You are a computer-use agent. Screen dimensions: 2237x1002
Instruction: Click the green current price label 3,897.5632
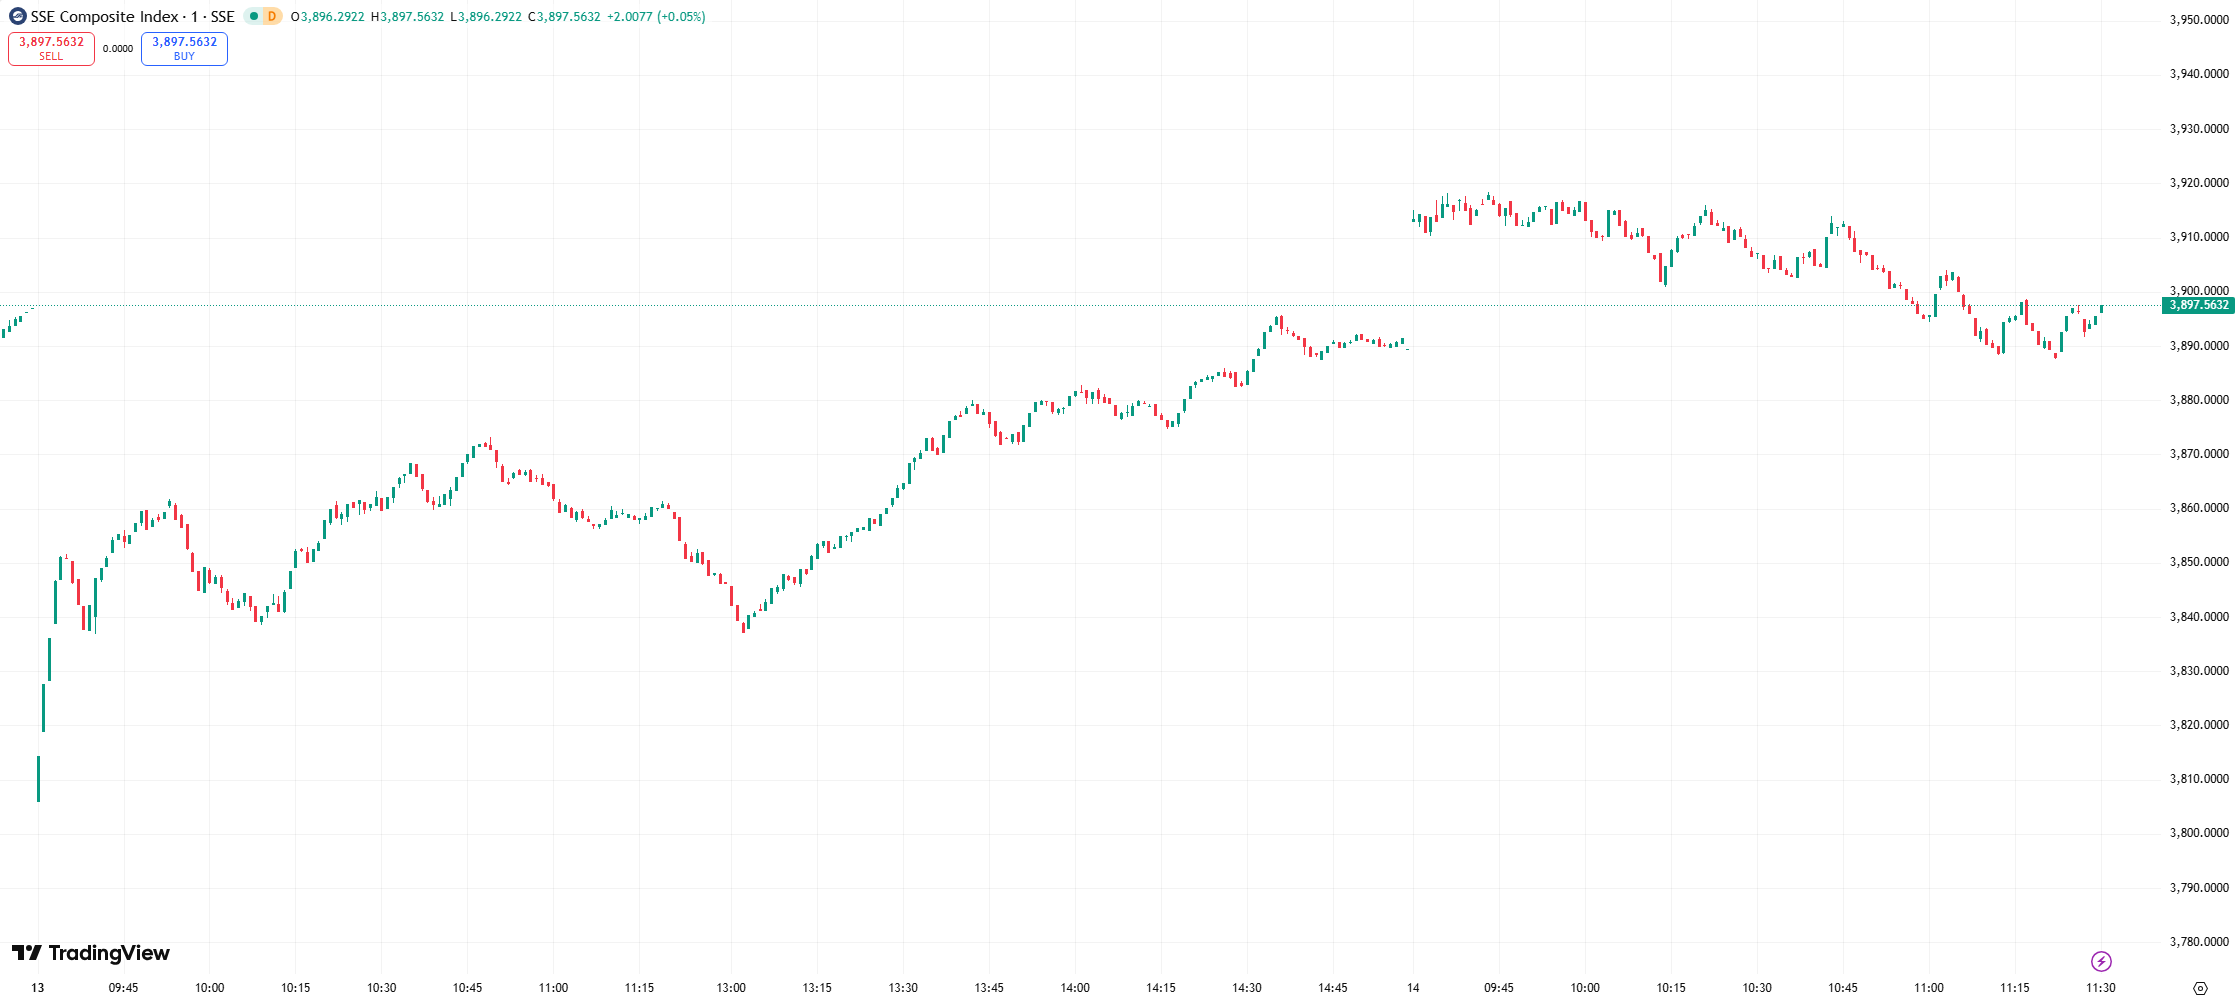[x=2199, y=305]
